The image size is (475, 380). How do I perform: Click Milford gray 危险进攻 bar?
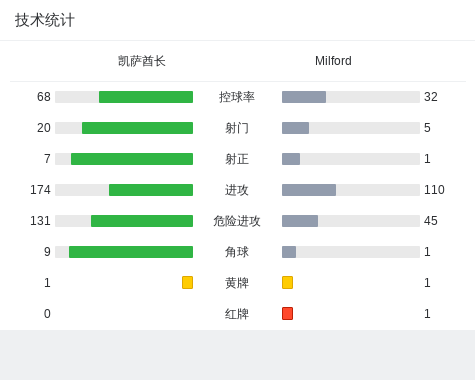(x=300, y=221)
